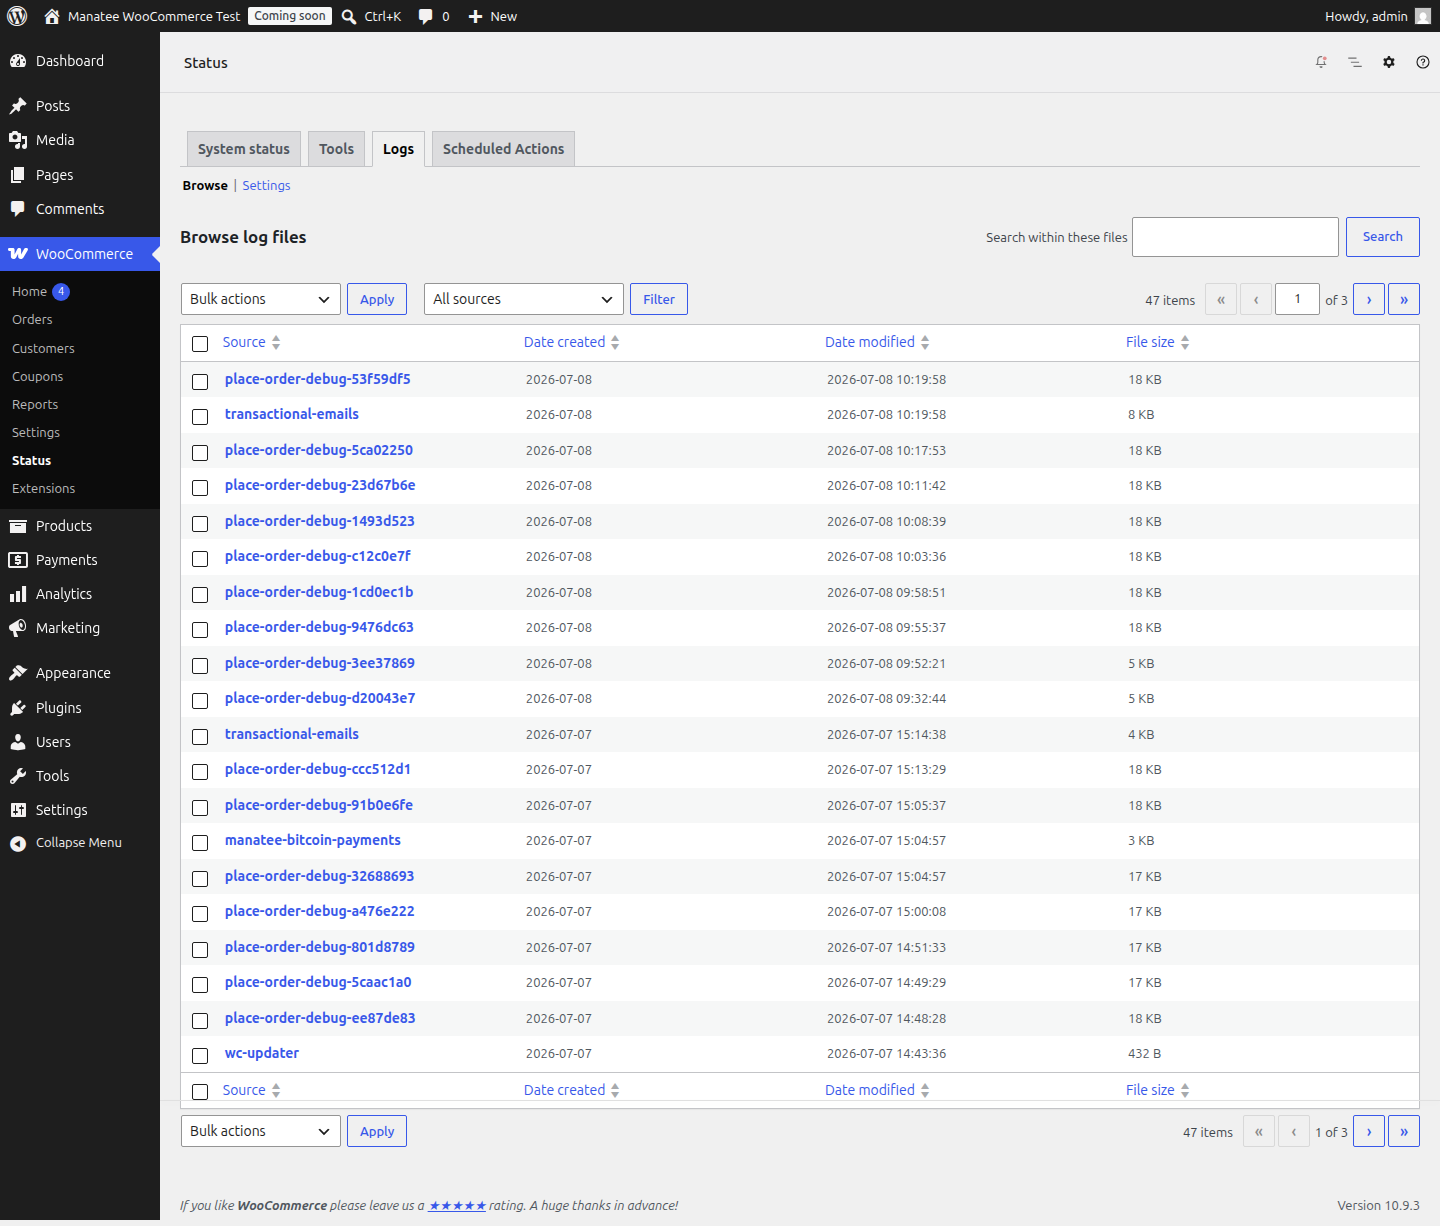1440x1226 pixels.
Task: Click the admin avatar thumbnail
Action: (x=1423, y=16)
